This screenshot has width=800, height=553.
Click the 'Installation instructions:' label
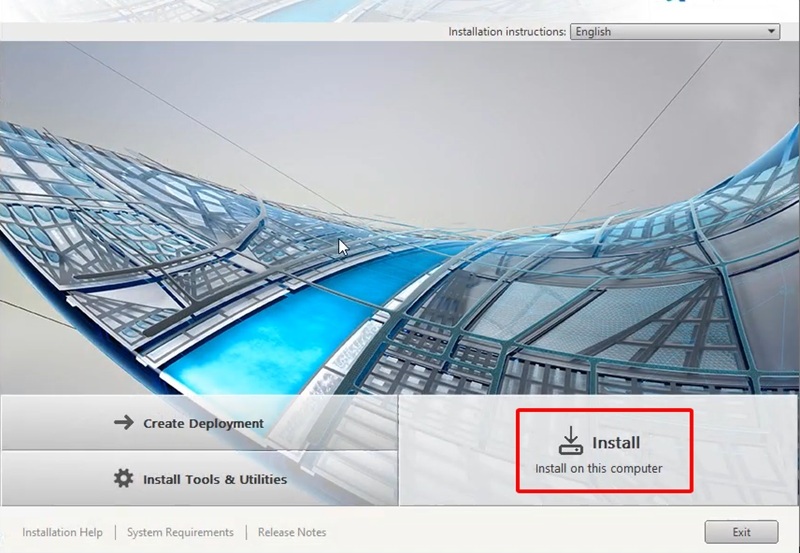tap(507, 32)
